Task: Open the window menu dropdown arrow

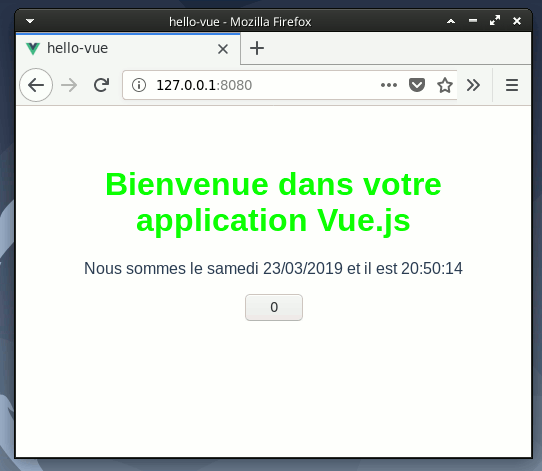Action: pyautogui.click(x=30, y=21)
